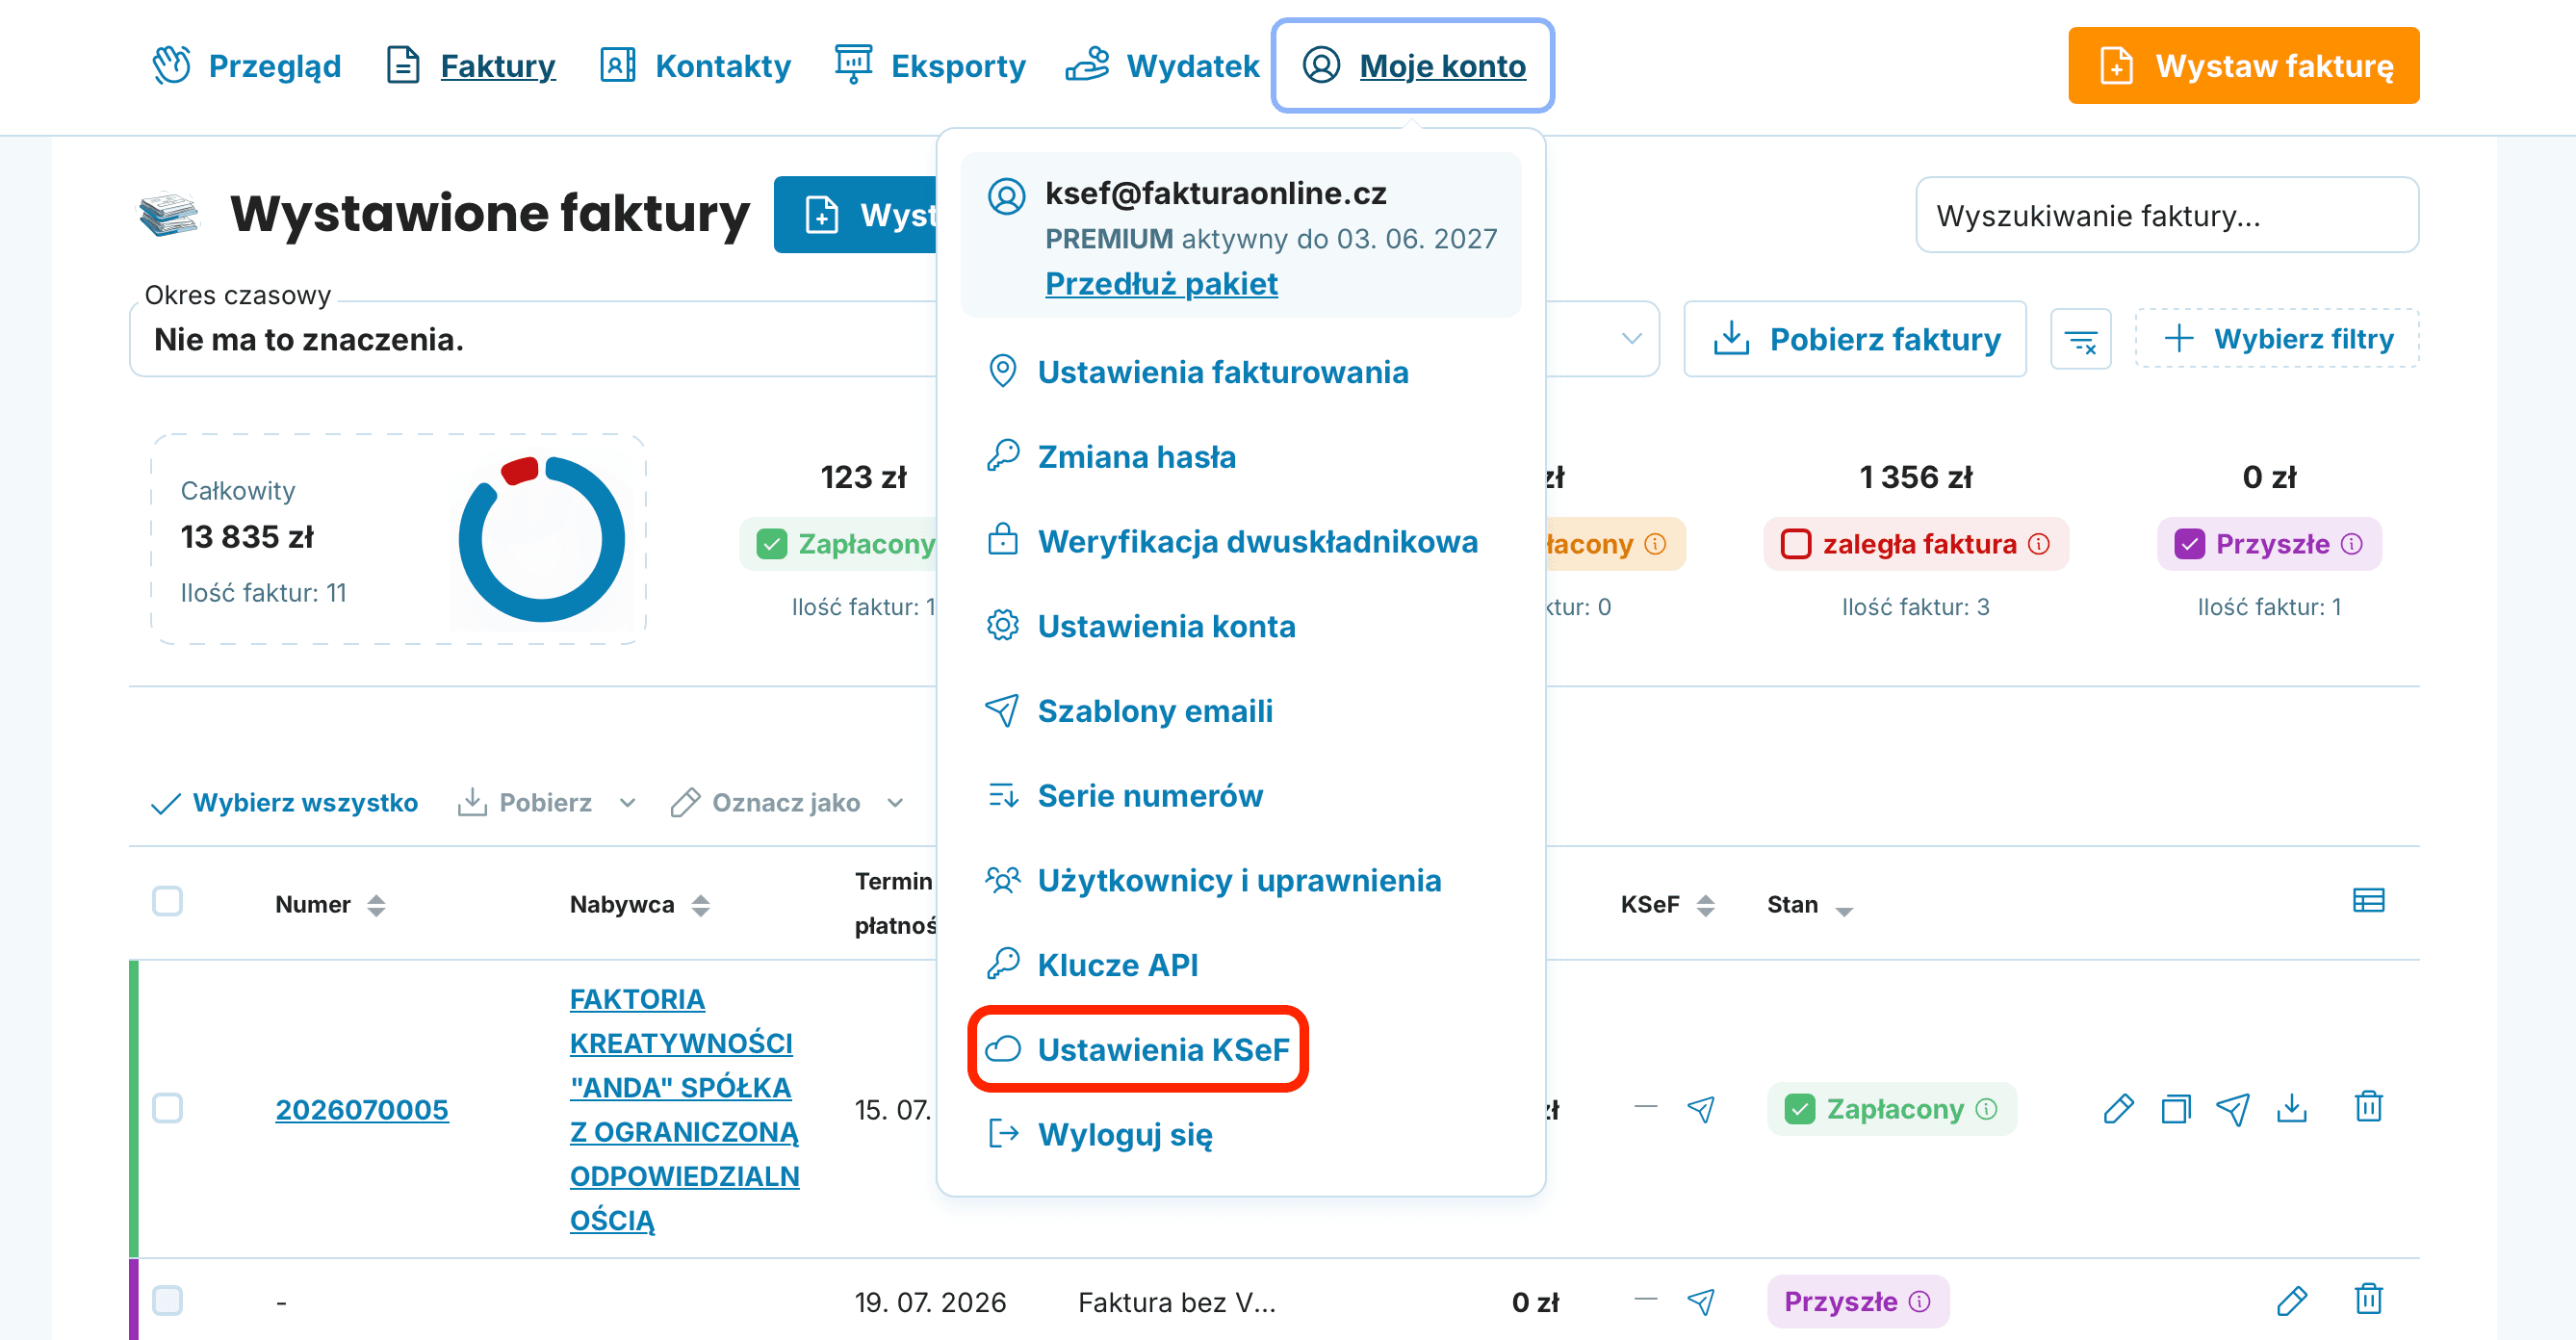The height and width of the screenshot is (1340, 2576).
Task: Click the Przedłuż pakiet link
Action: tap(1161, 283)
